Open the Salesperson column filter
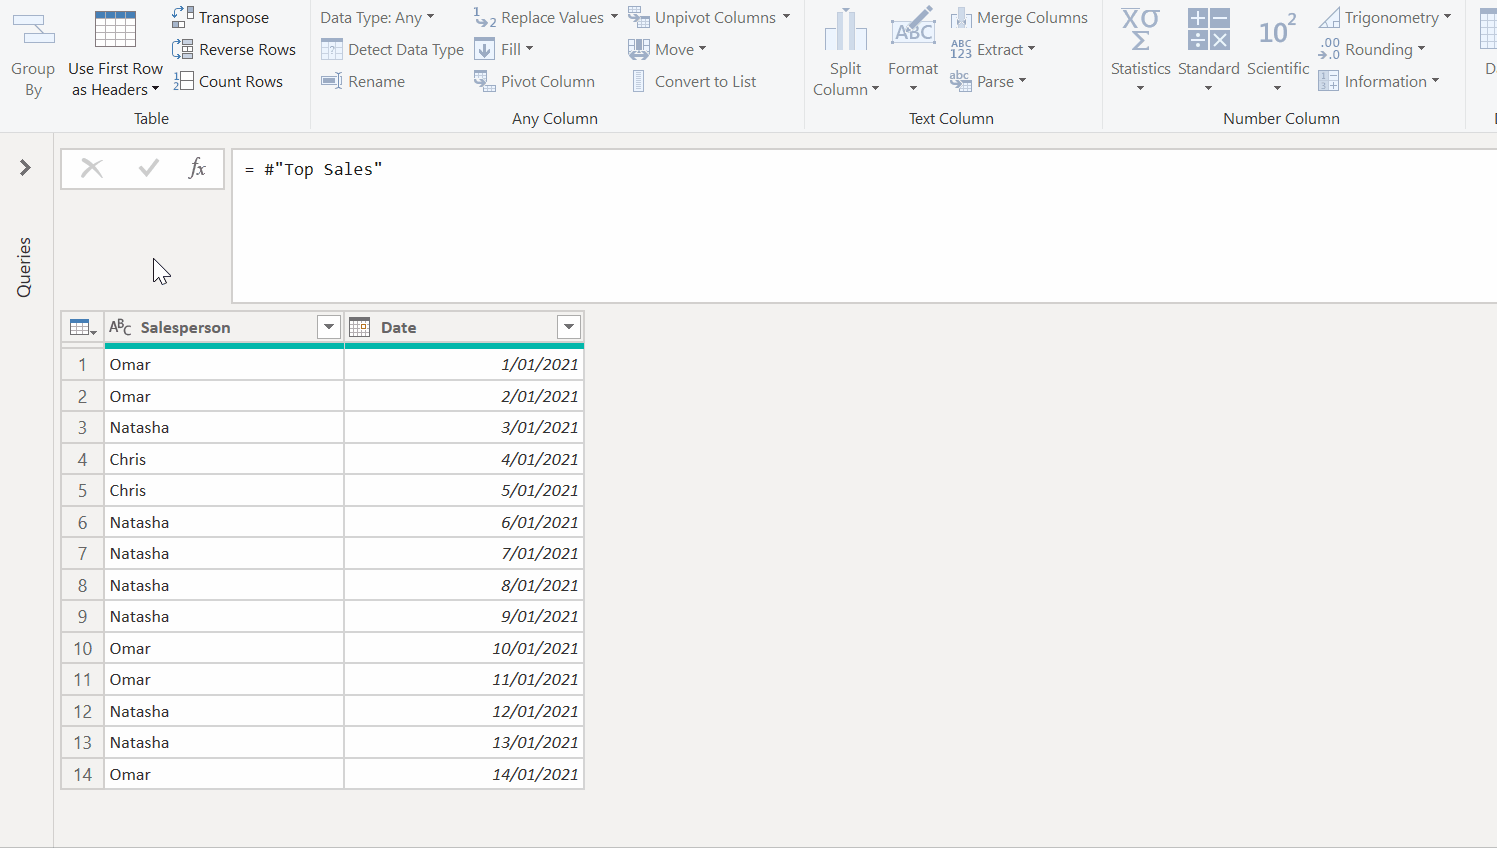The width and height of the screenshot is (1497, 848). 328,327
